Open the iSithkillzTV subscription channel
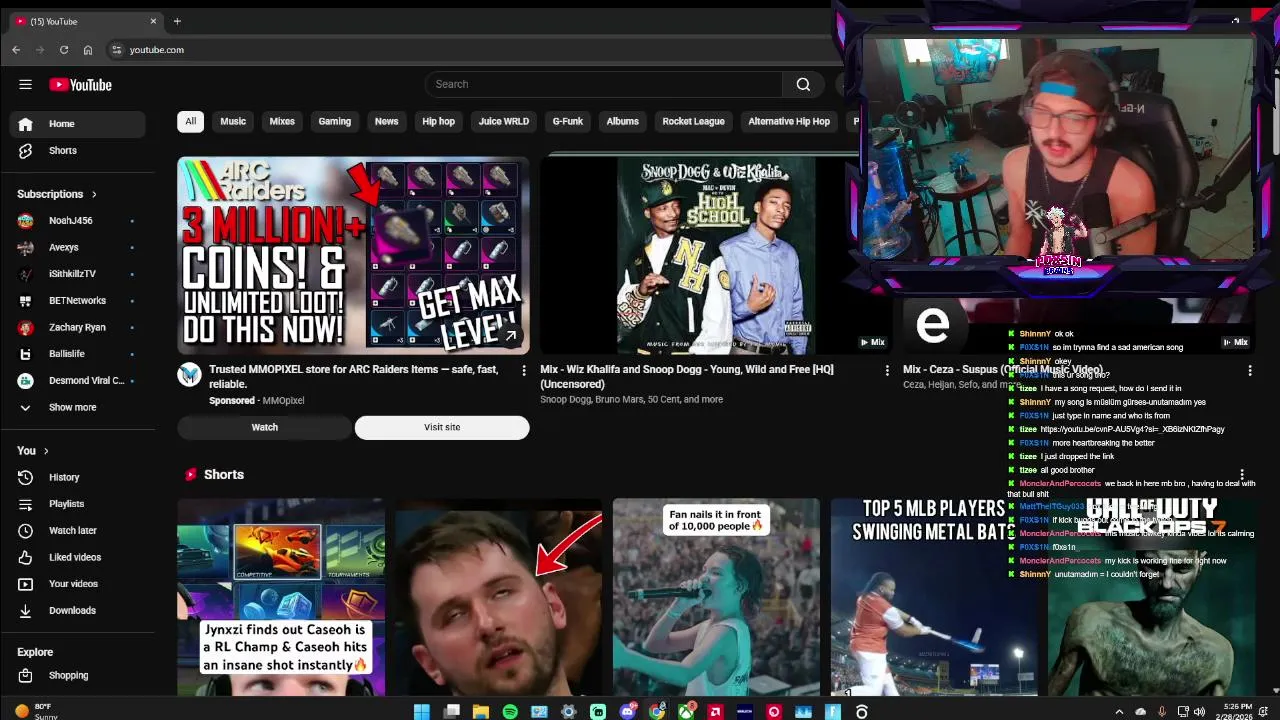Viewport: 1280px width, 720px height. point(78,274)
